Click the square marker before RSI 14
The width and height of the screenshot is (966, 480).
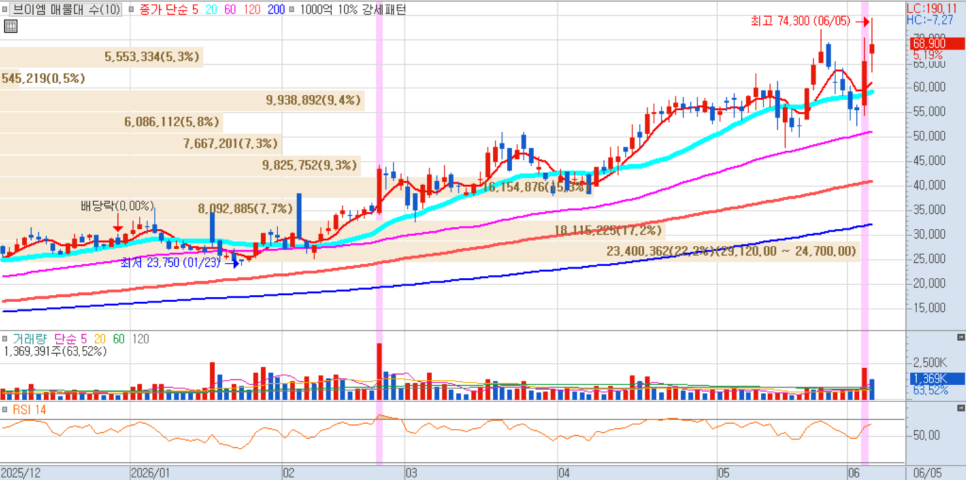point(5,409)
